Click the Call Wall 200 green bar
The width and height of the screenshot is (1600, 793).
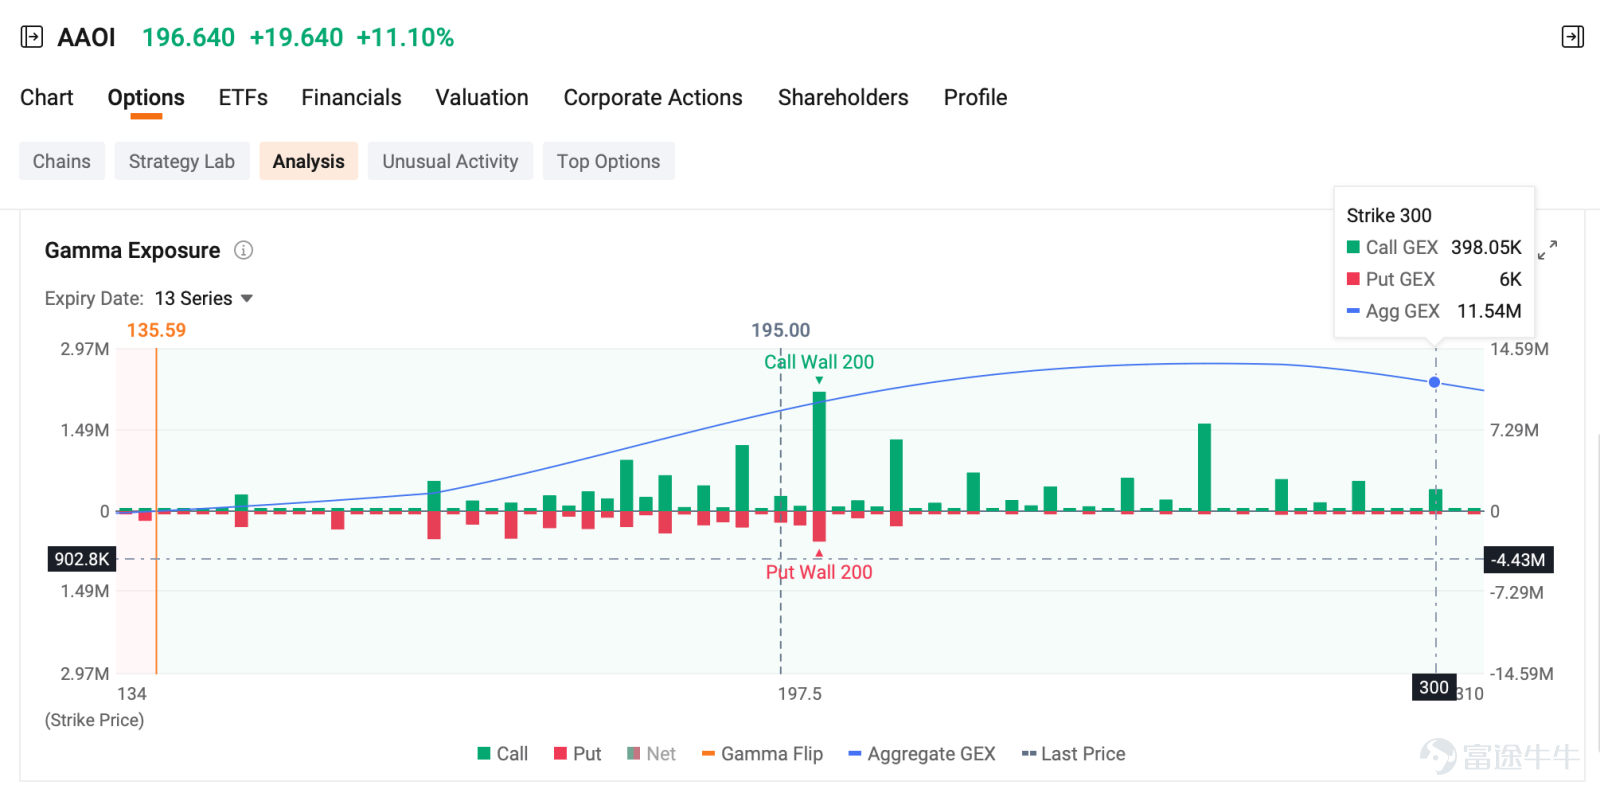[x=819, y=451]
